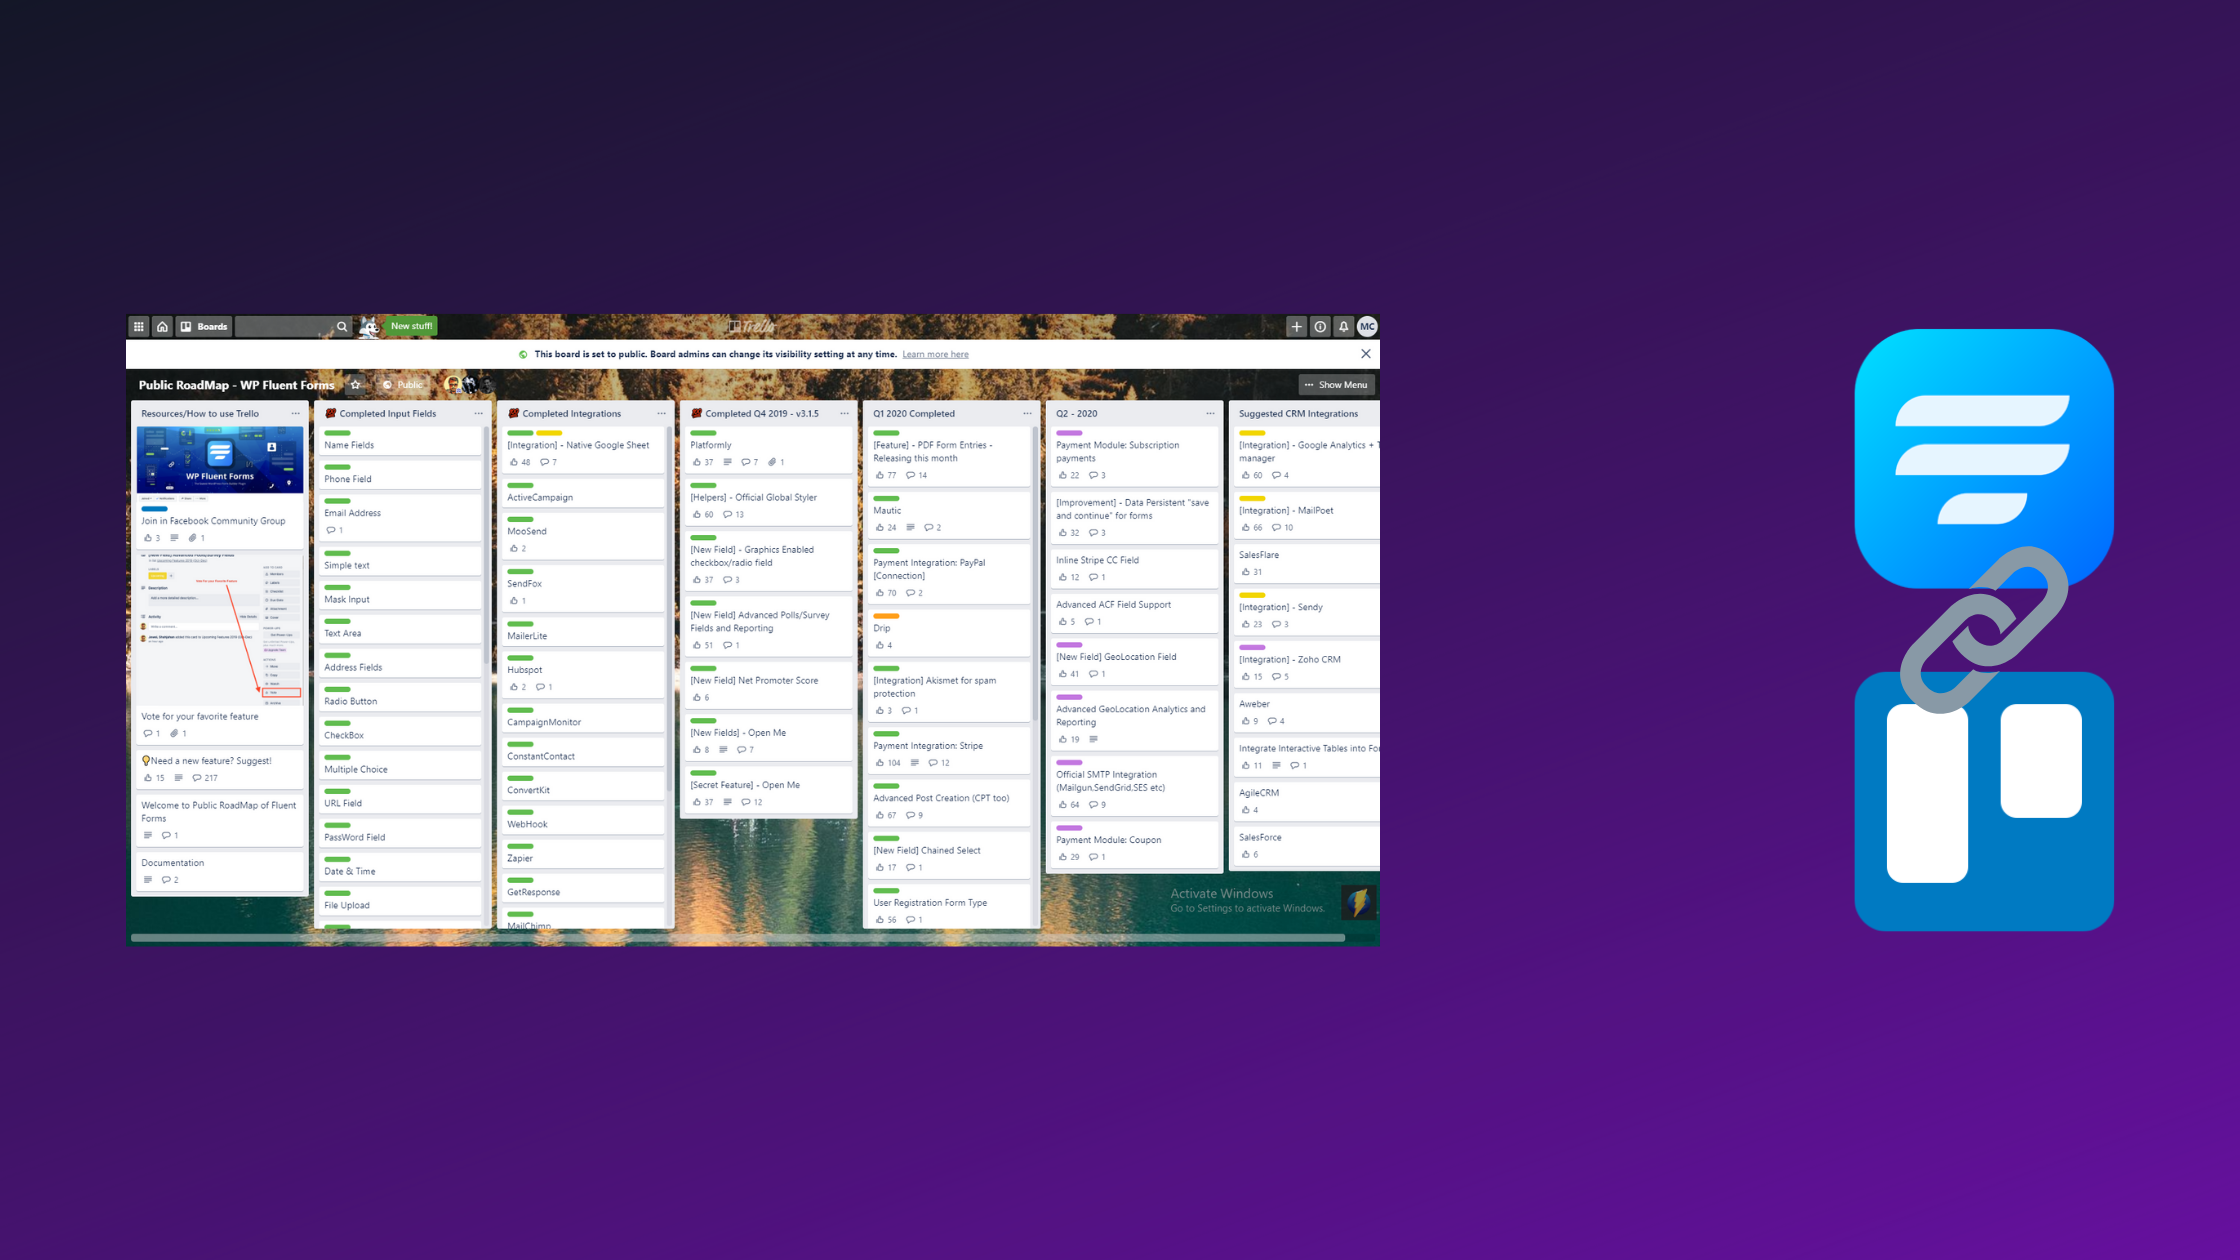Open list actions for 'Q1 2020 Completed'

(1027, 414)
